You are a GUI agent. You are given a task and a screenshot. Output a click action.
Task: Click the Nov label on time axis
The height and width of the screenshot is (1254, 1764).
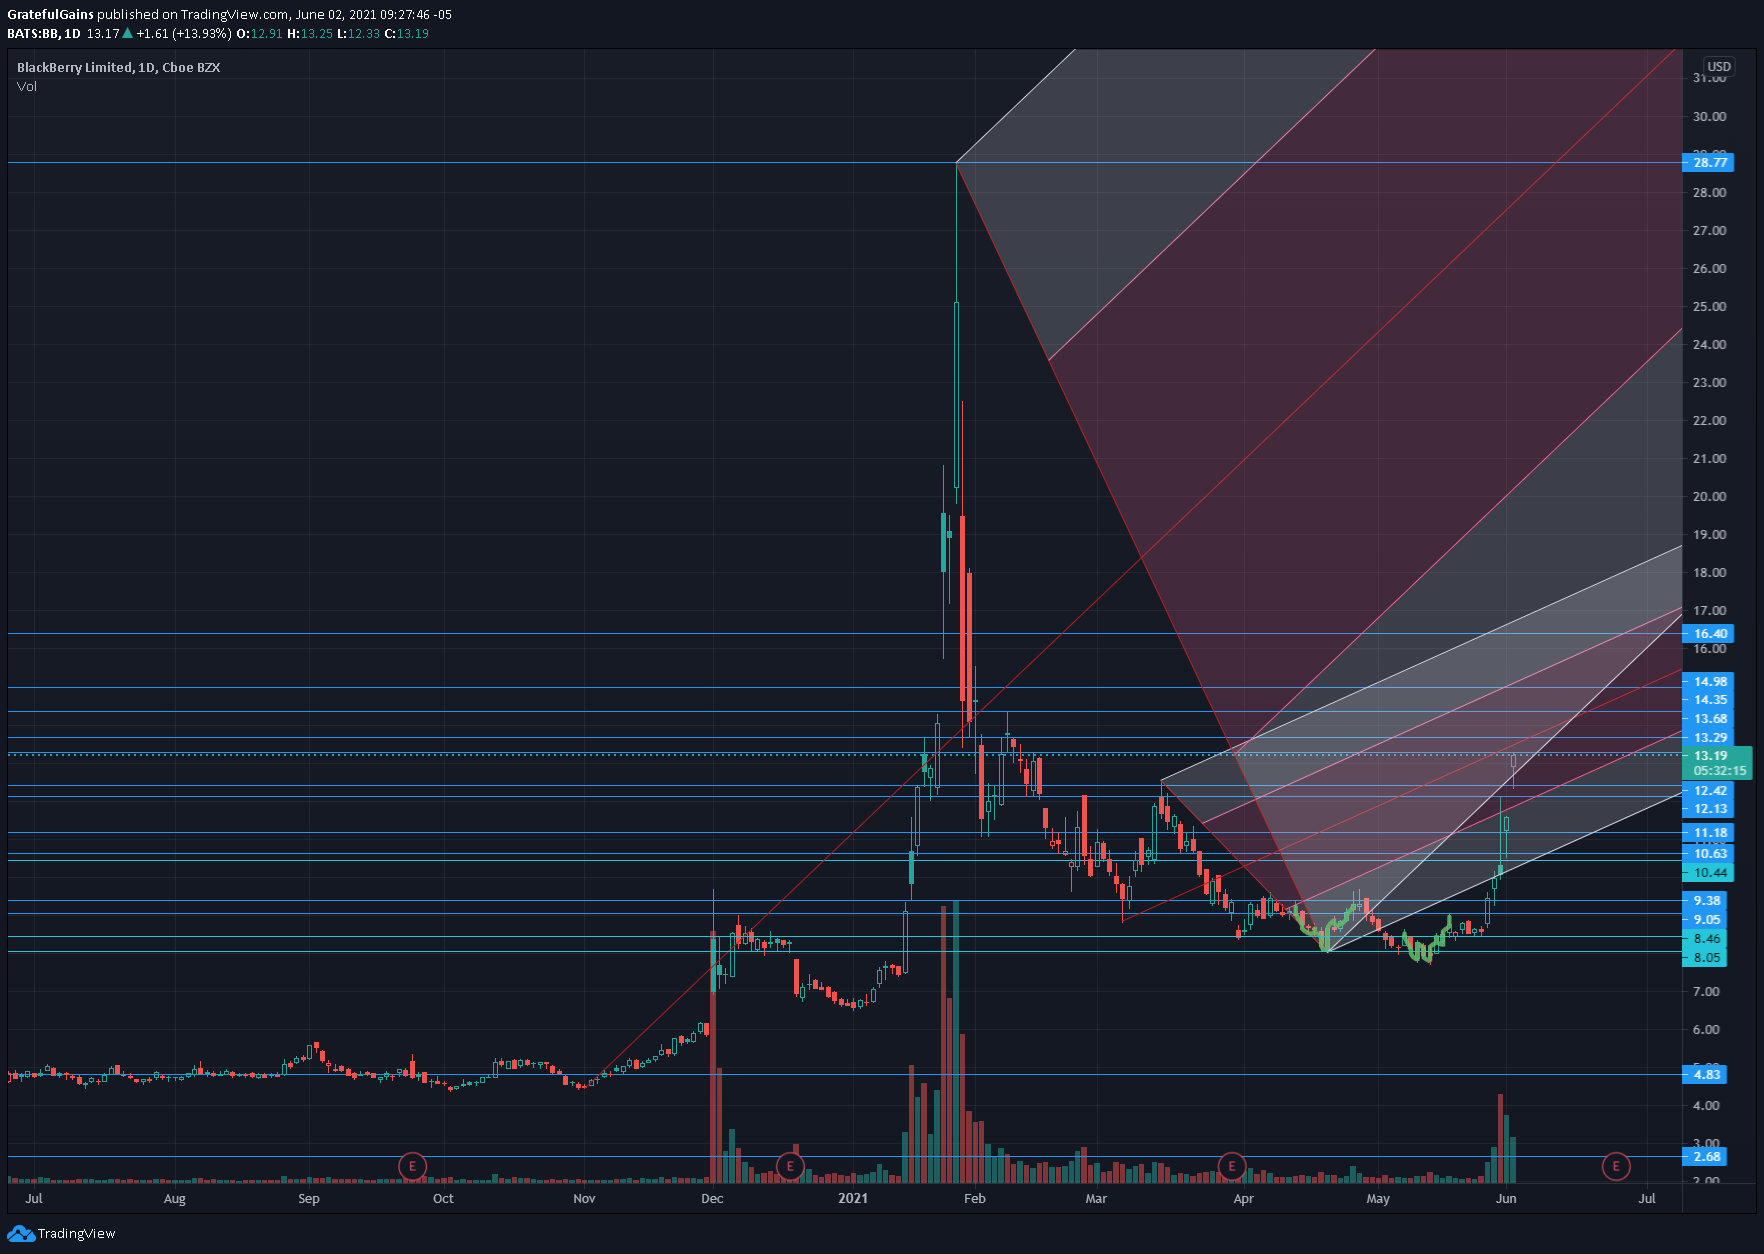point(584,1198)
